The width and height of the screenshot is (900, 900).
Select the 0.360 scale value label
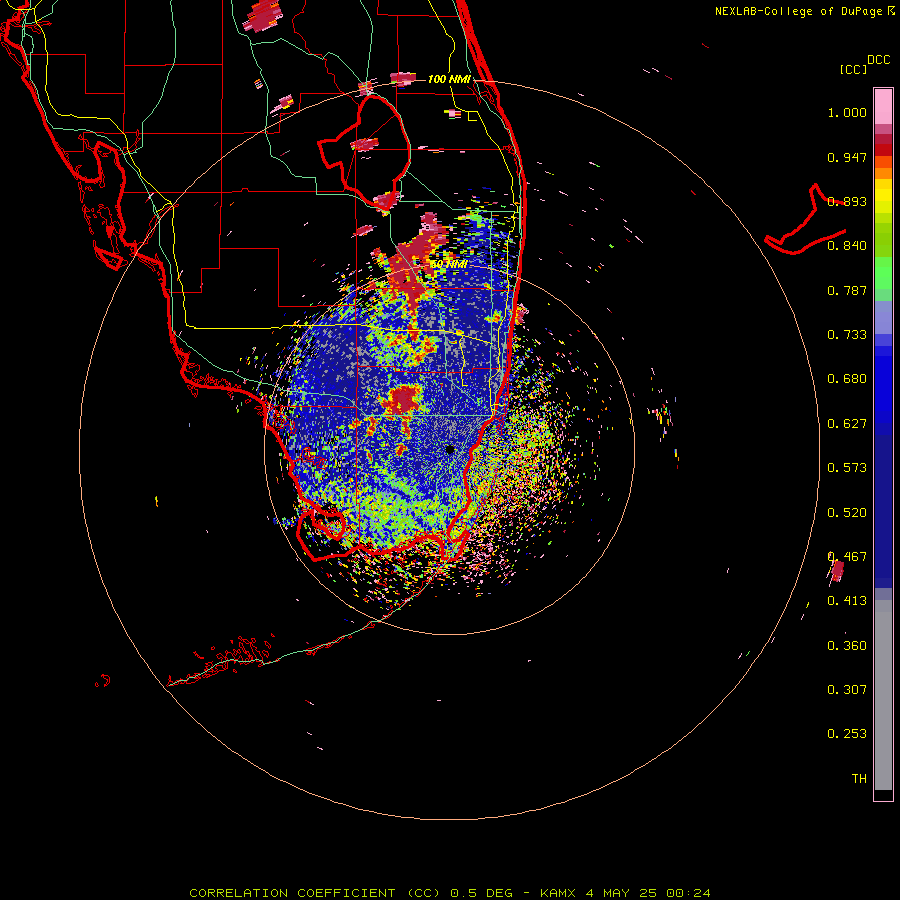pyautogui.click(x=847, y=646)
